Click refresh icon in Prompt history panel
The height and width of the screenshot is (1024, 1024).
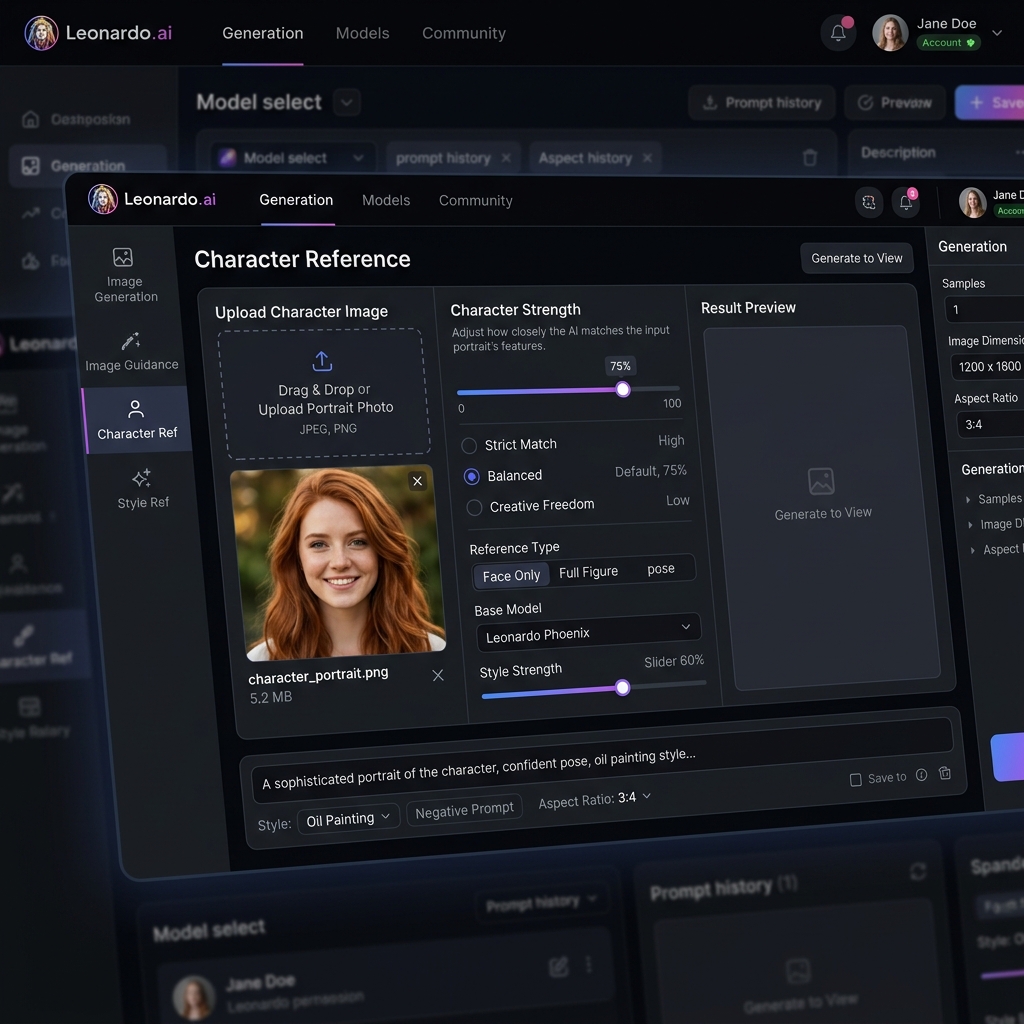click(918, 871)
